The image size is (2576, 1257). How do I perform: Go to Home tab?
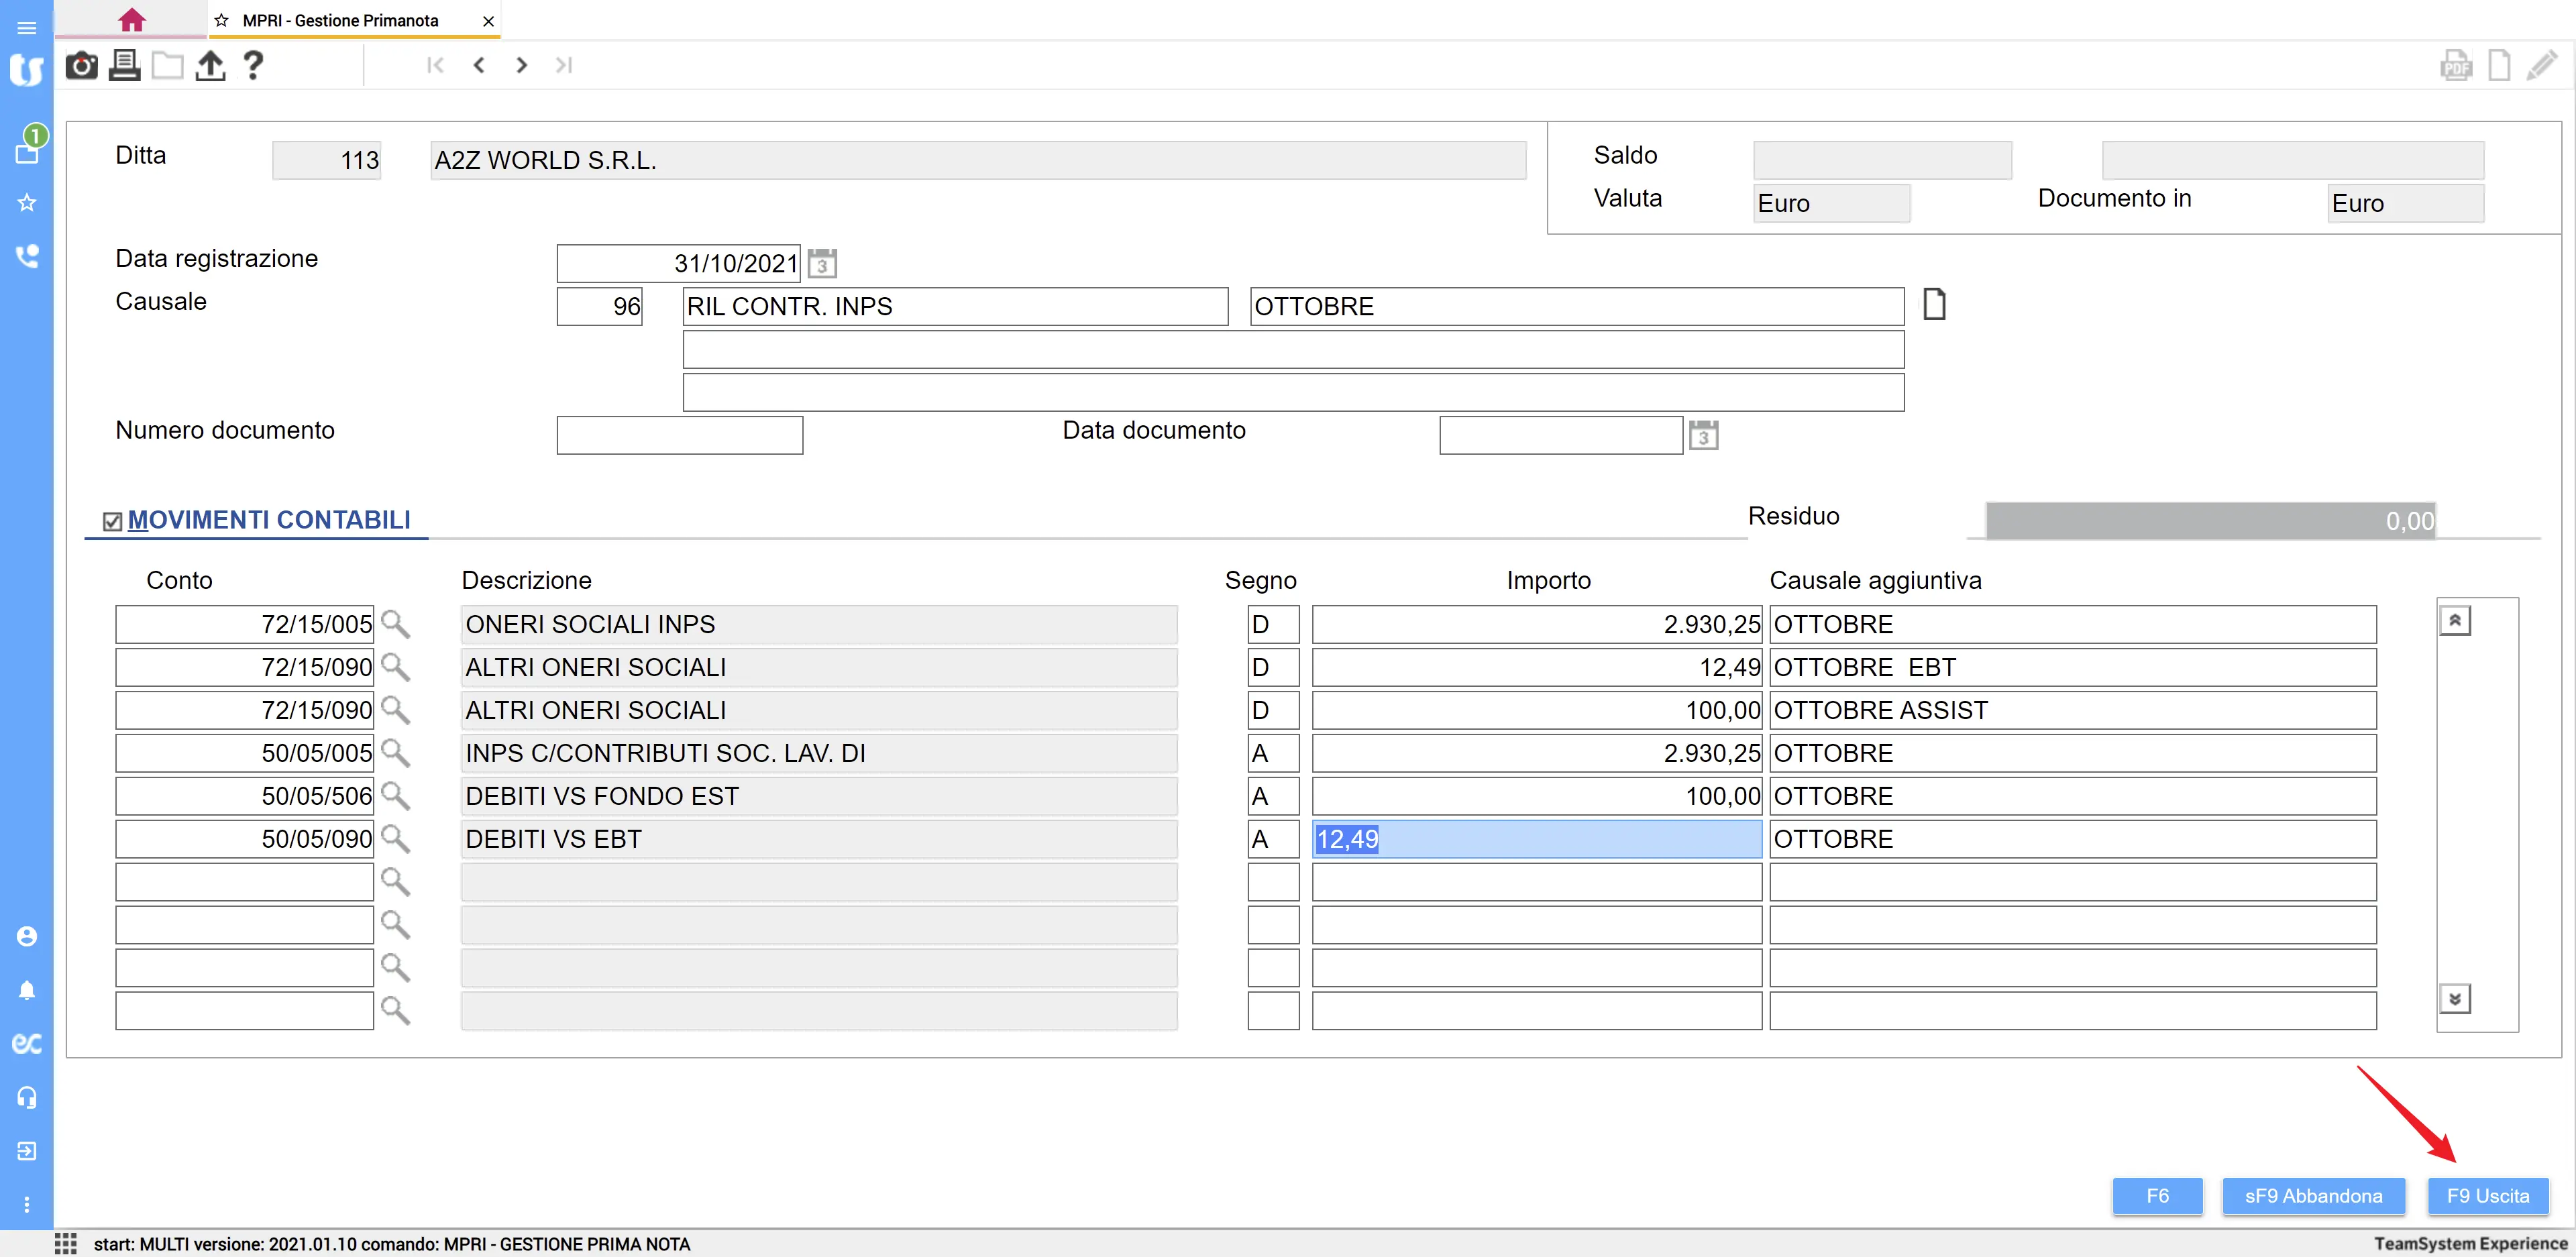131,20
